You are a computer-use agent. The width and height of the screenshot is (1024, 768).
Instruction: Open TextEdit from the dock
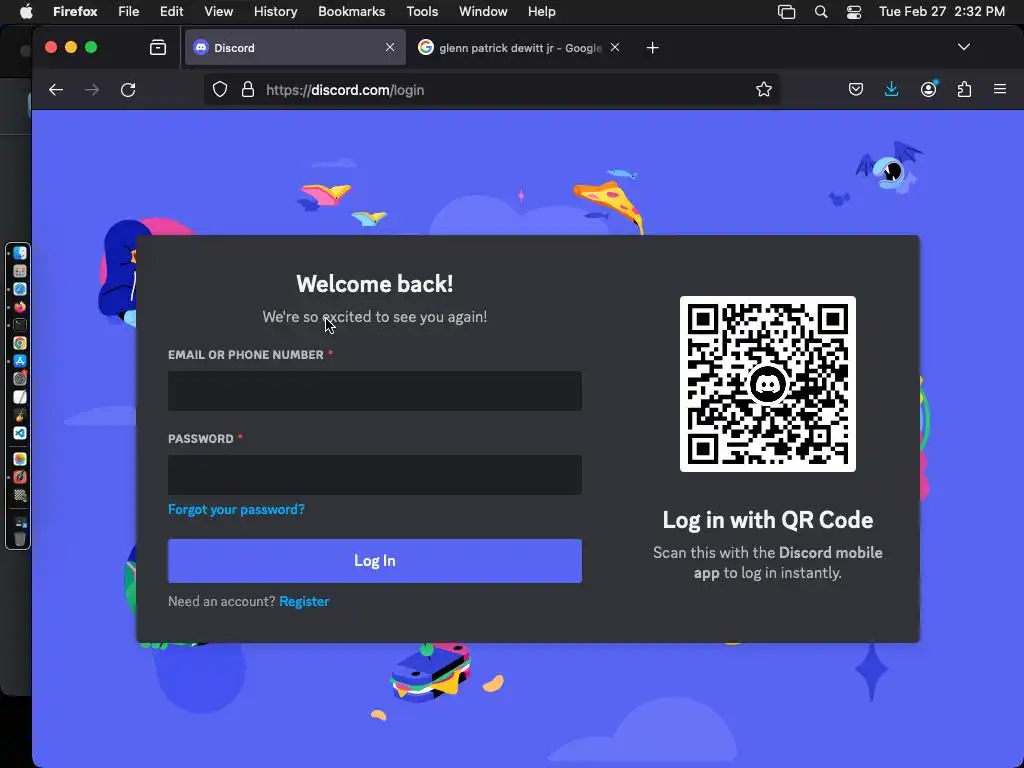[20, 397]
